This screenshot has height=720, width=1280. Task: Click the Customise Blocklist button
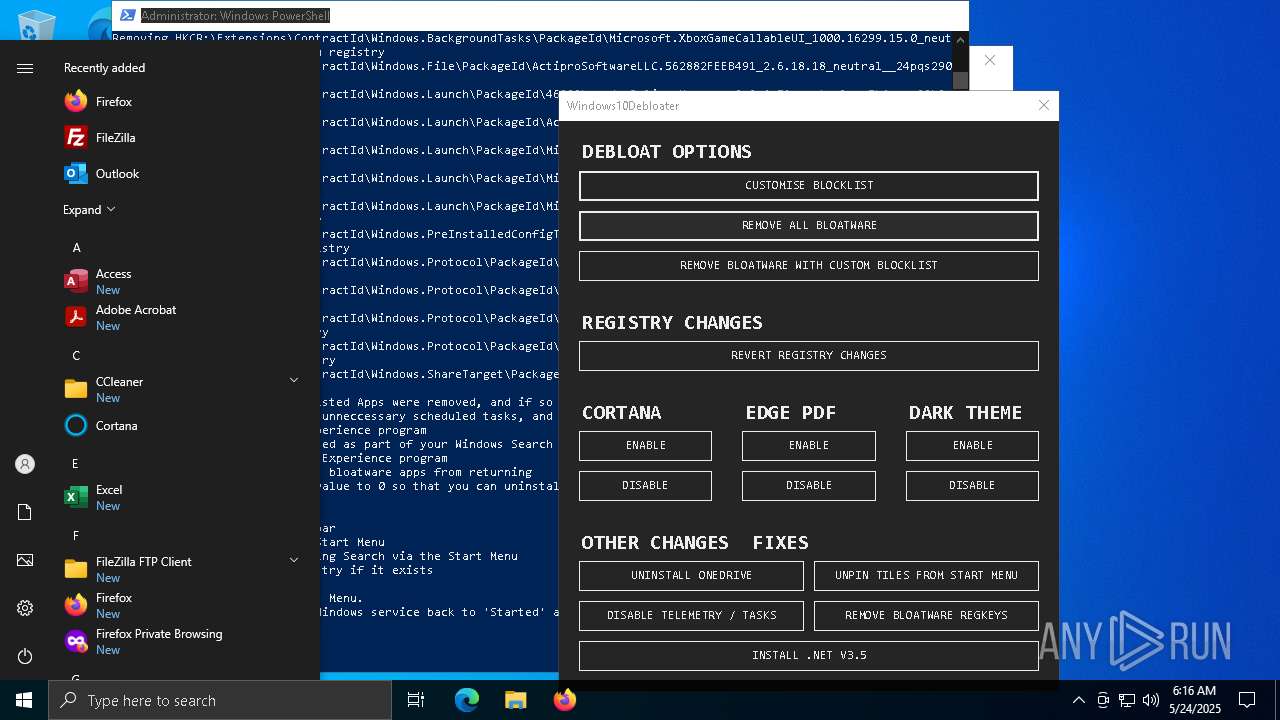[x=808, y=186]
